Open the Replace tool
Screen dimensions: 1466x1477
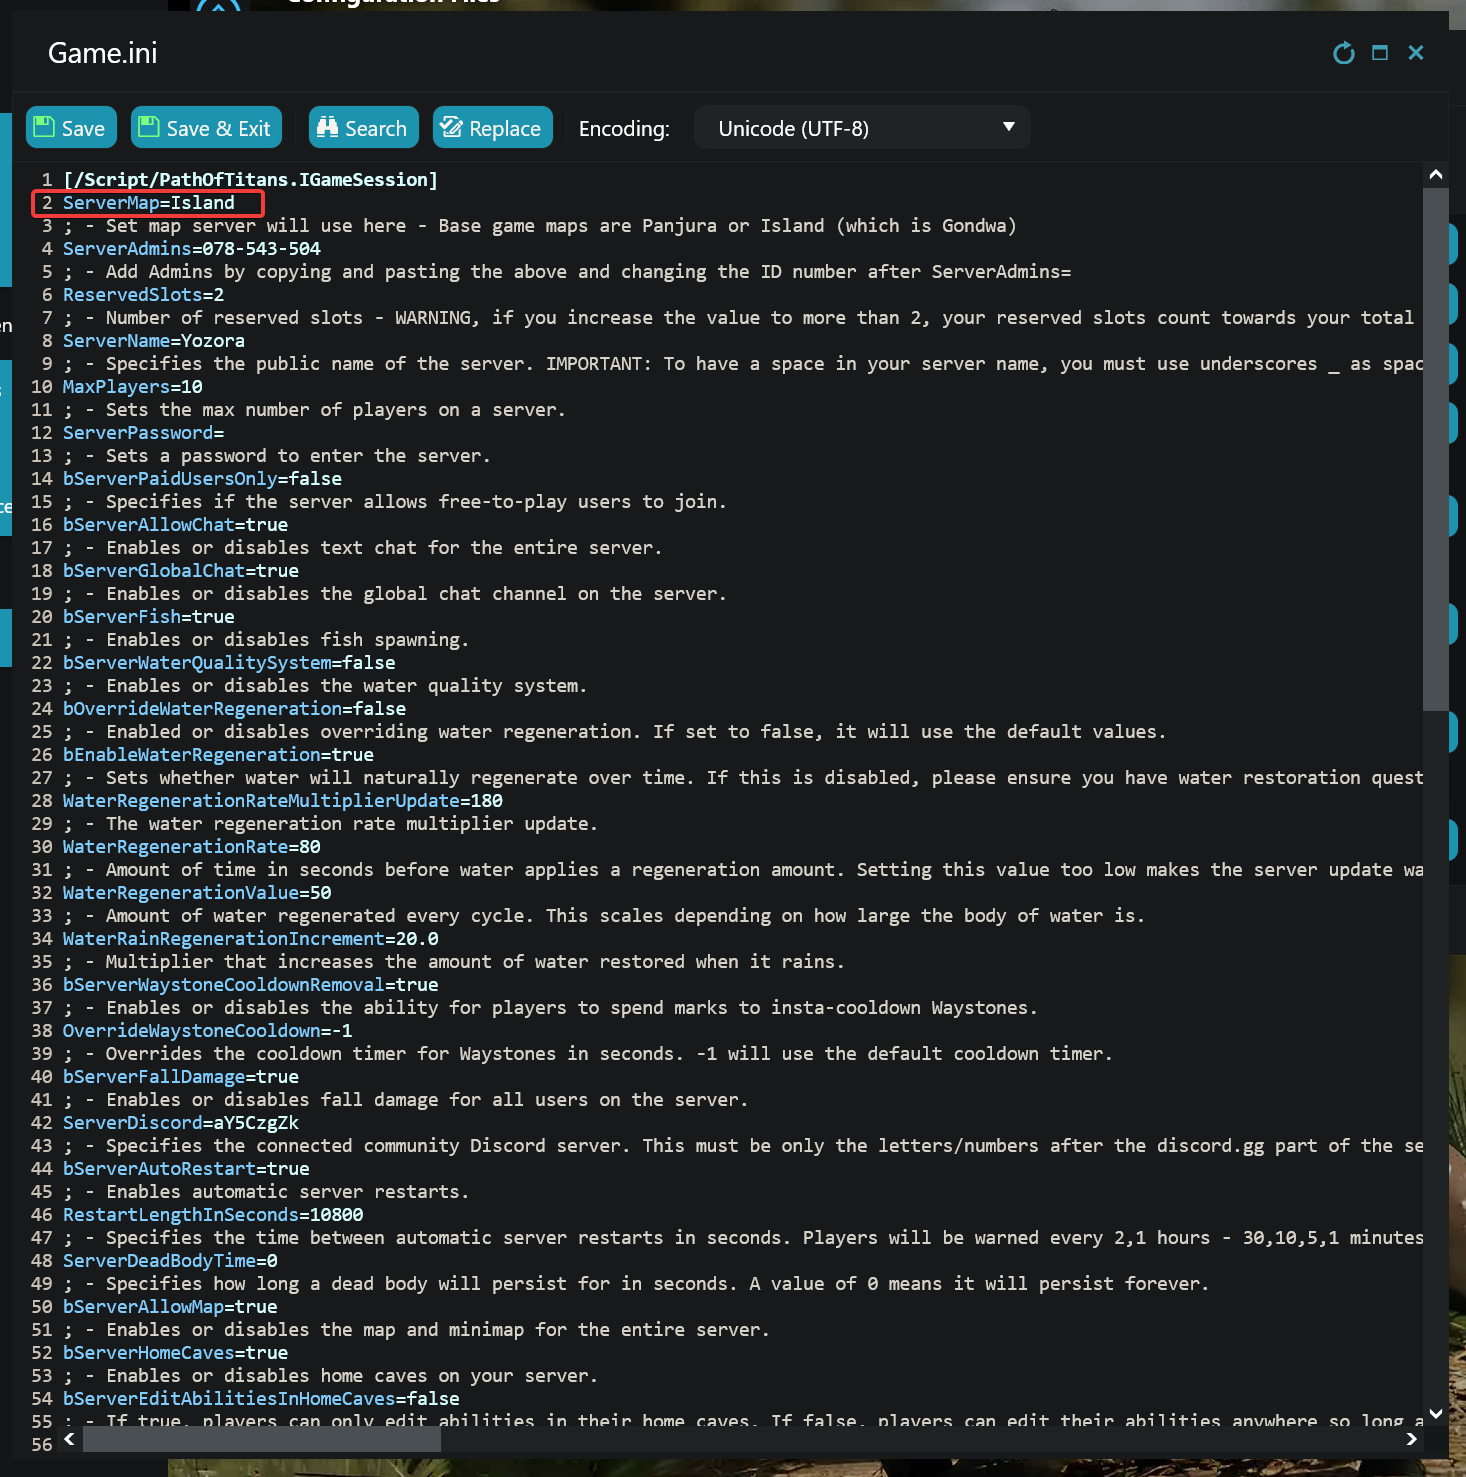click(492, 128)
